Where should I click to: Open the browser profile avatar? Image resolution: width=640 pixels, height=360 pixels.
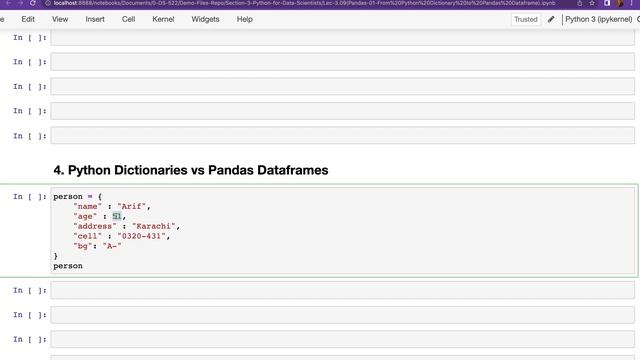[x=620, y=3]
